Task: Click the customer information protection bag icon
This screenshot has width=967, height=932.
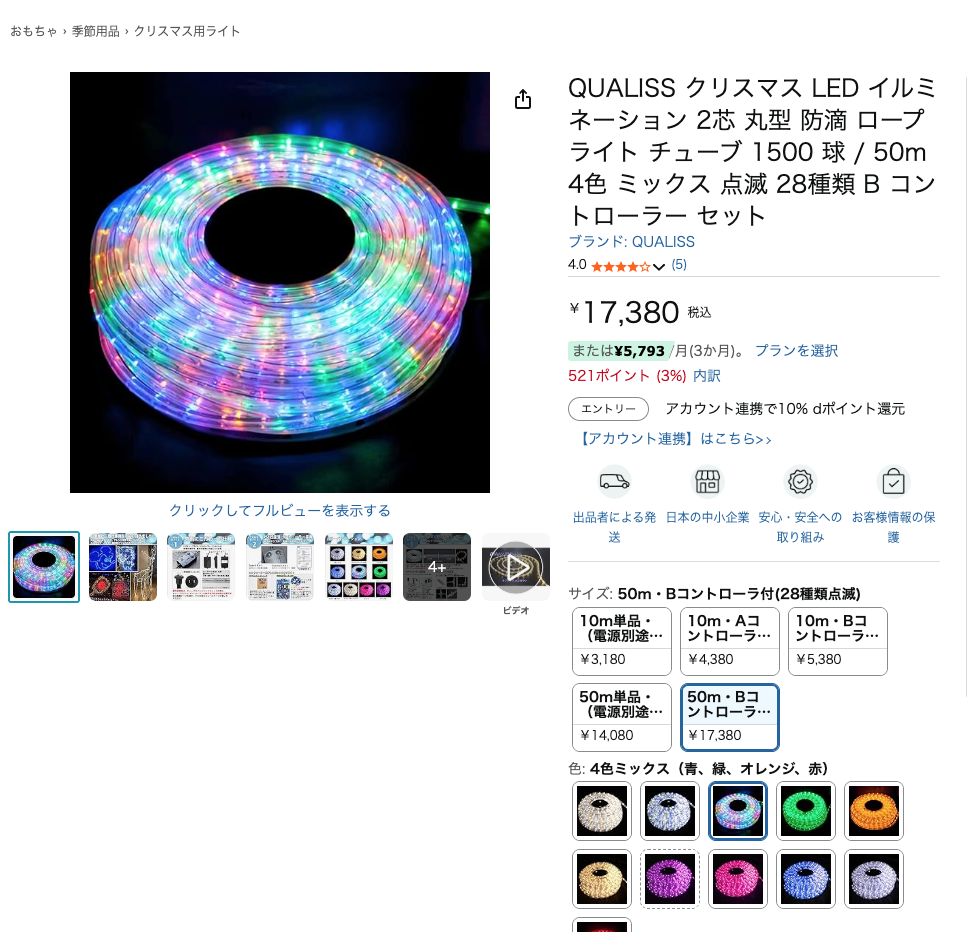Action: (893, 482)
